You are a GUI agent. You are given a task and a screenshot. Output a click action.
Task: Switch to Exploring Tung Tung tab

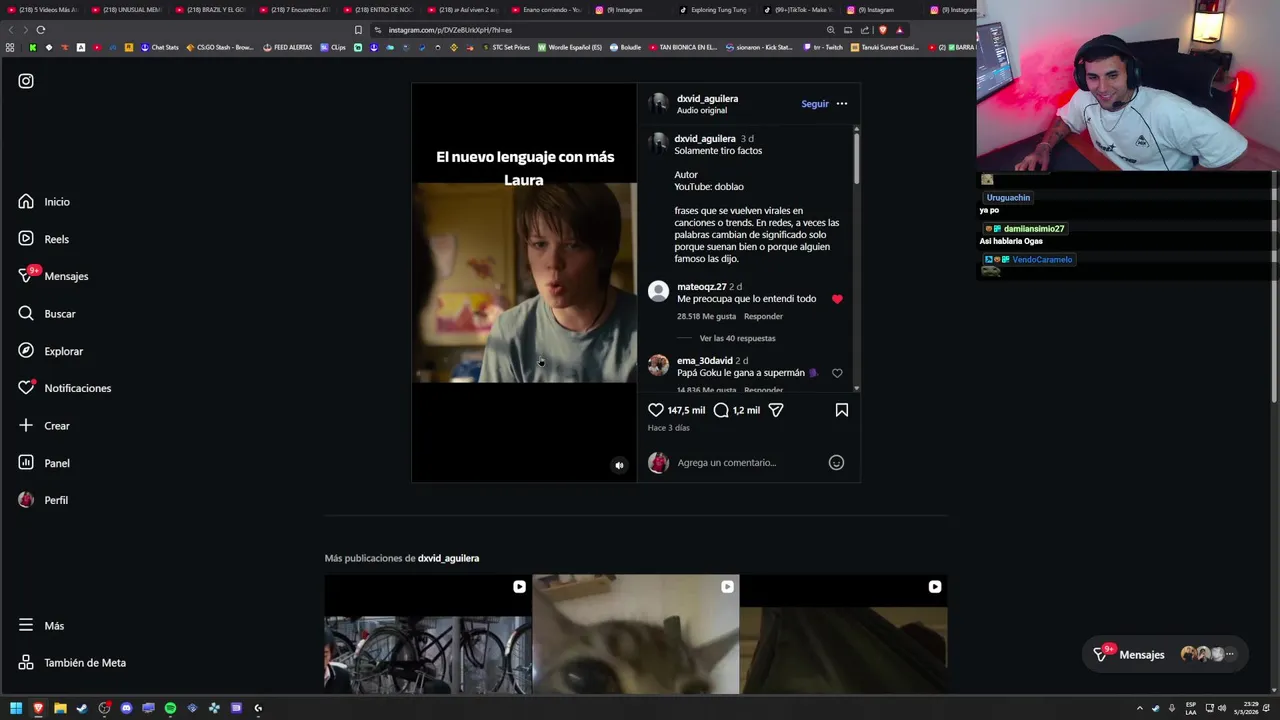714,10
